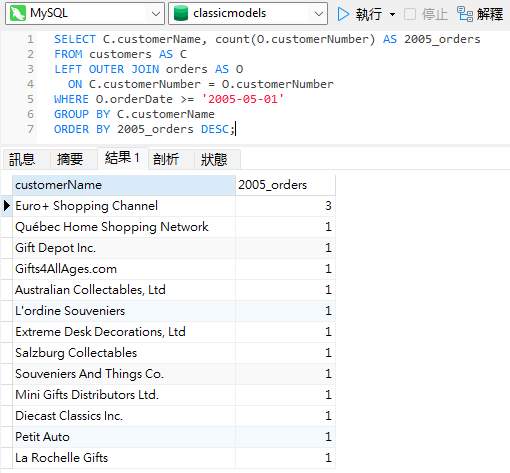
Task: Select the Euro+ Shopping Channel cell
Action: (x=124, y=206)
